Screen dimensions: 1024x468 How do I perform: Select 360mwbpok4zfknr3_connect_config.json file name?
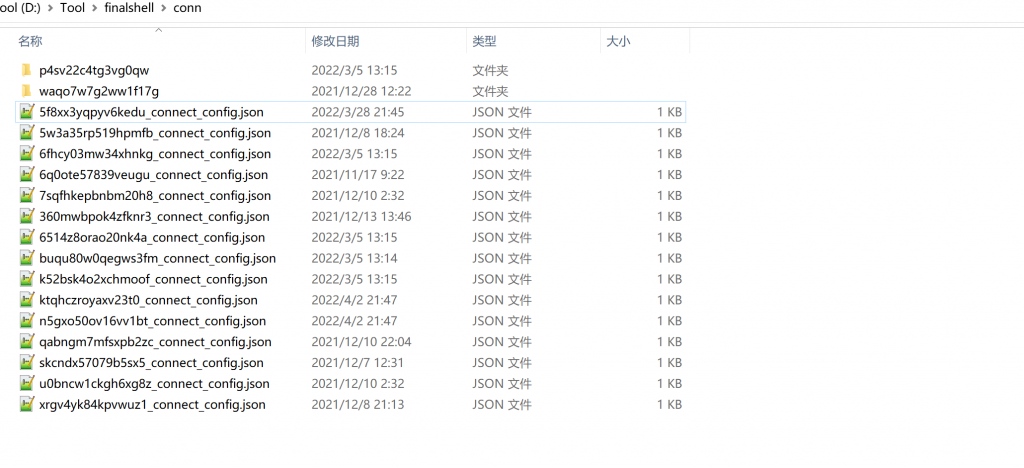(154, 216)
